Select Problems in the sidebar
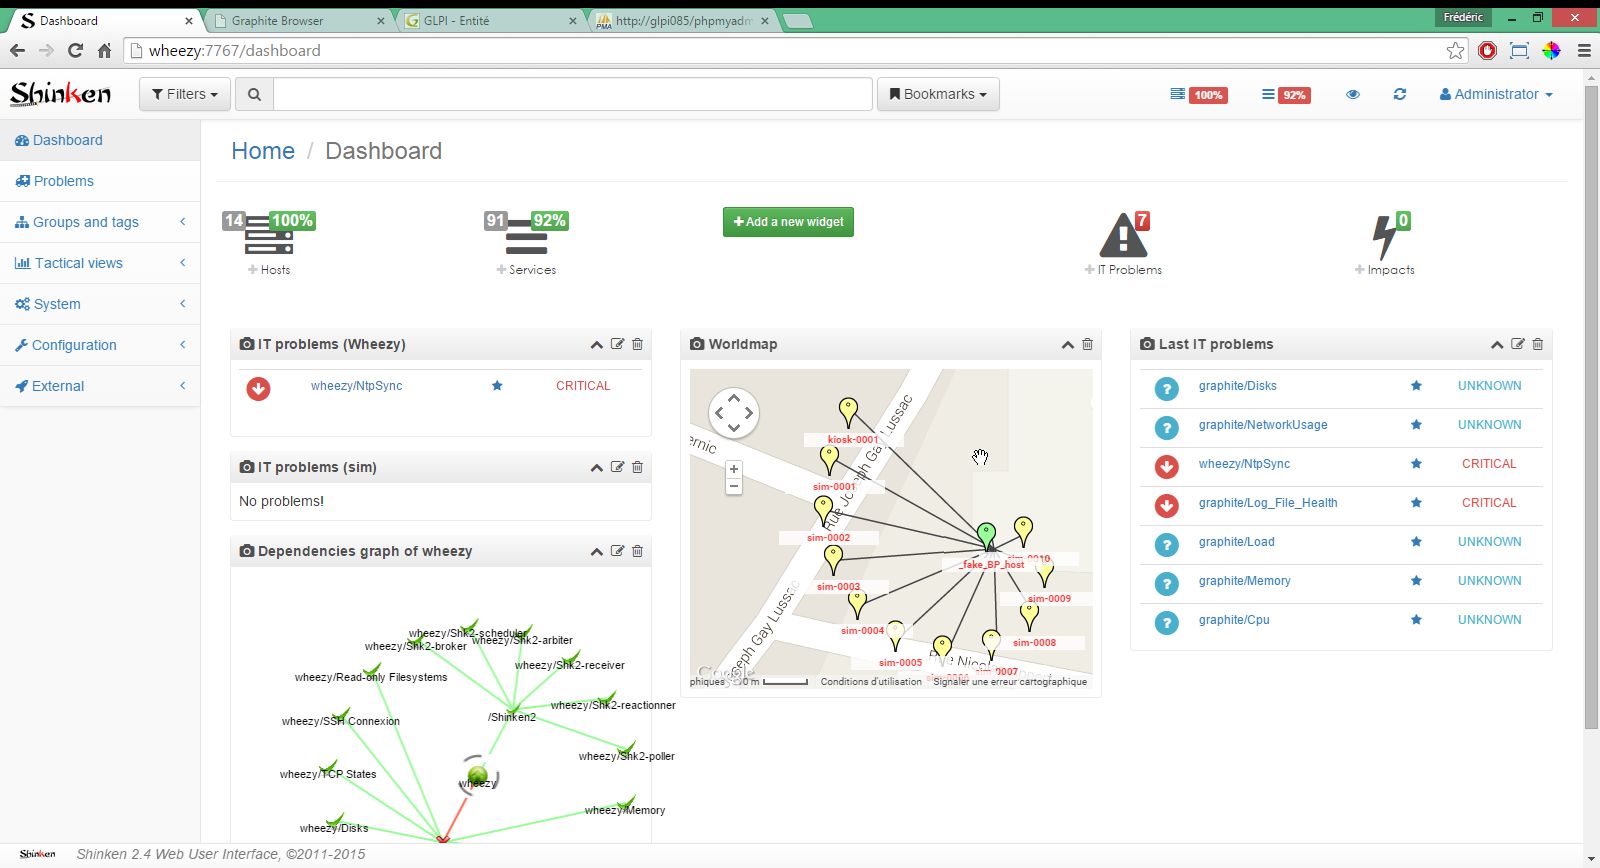The width and height of the screenshot is (1600, 868). (x=100, y=181)
